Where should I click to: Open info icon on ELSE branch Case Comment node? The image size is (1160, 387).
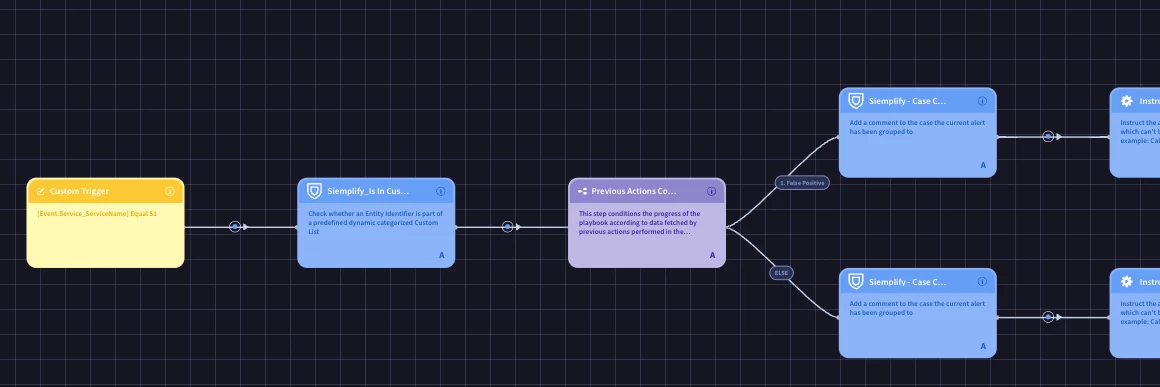(982, 281)
